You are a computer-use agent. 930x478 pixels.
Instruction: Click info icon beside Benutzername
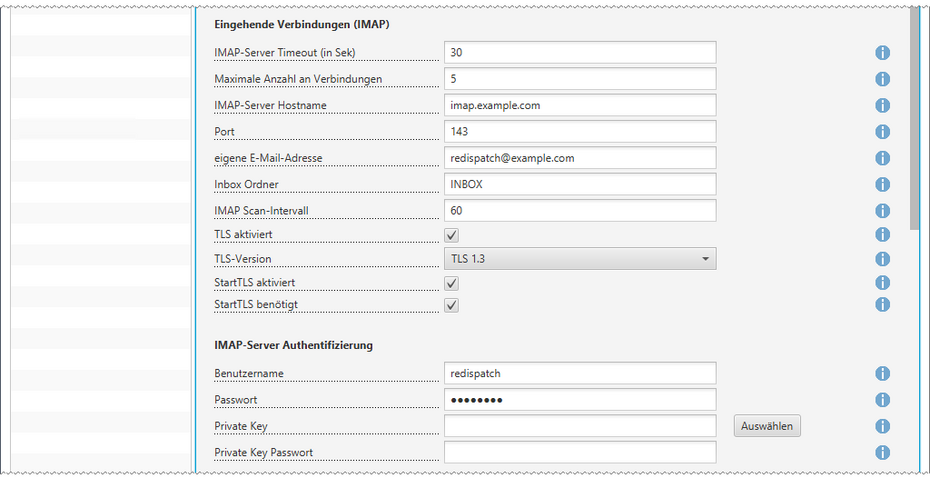click(883, 374)
